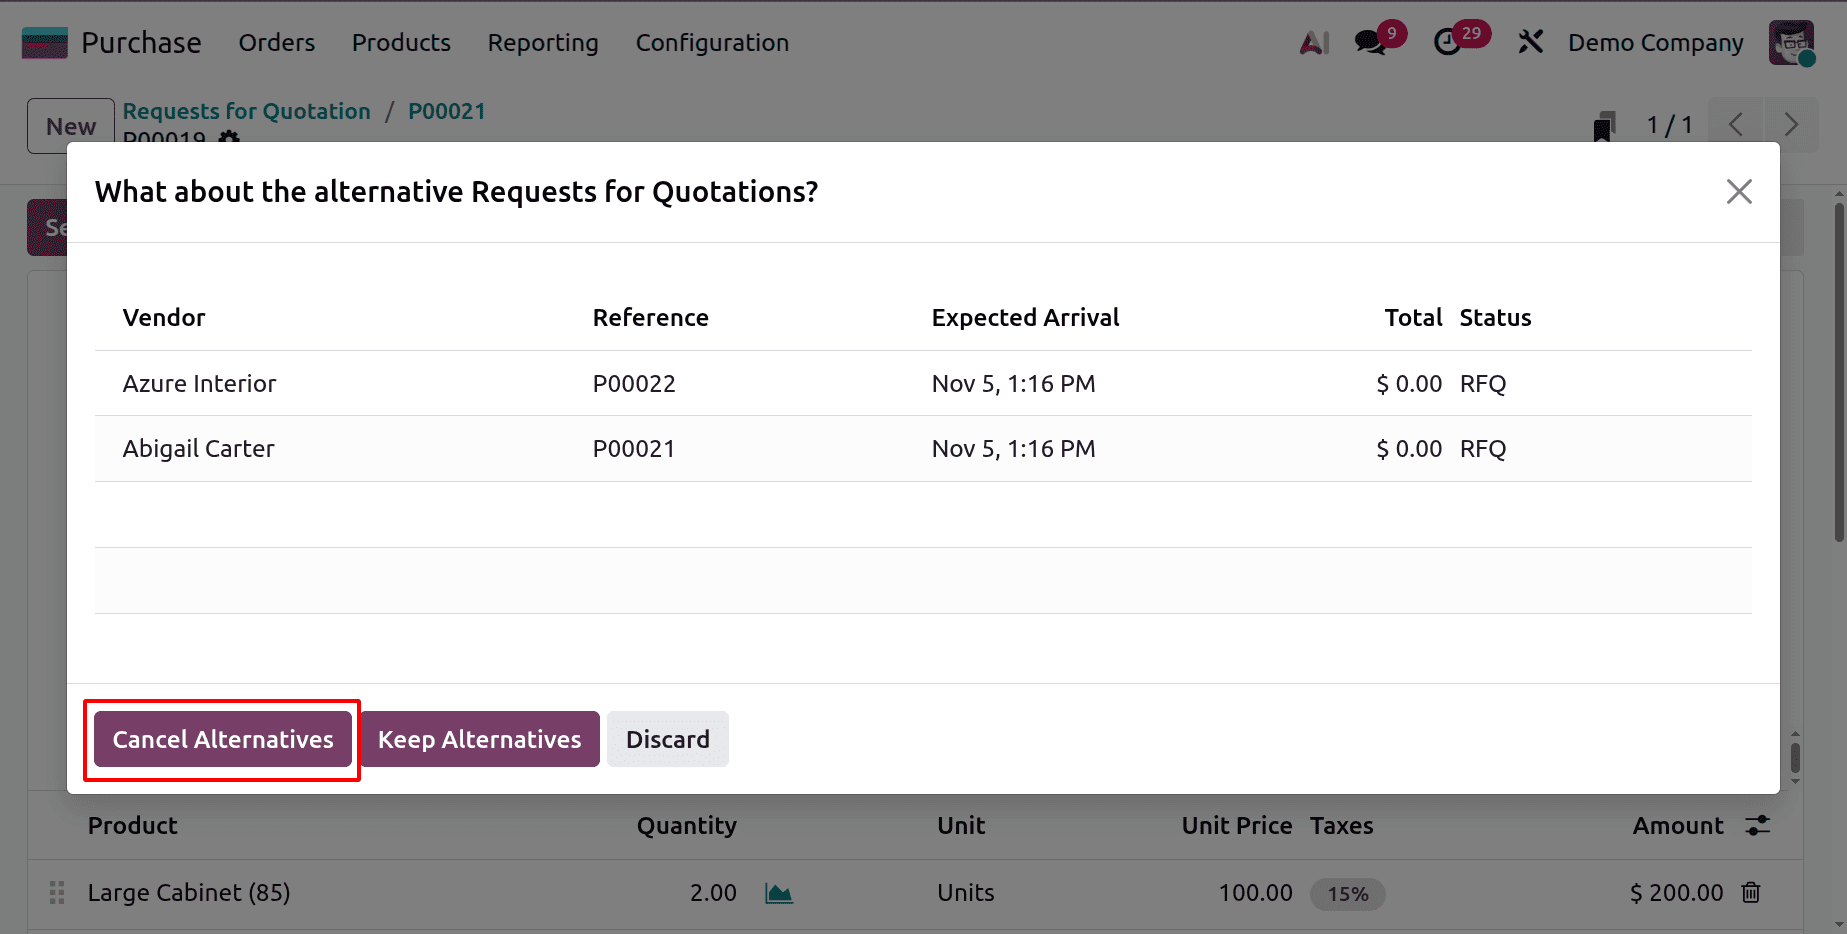View forecast graph icon for Large Cabinet
This screenshot has height=934, width=1847.
(x=779, y=893)
